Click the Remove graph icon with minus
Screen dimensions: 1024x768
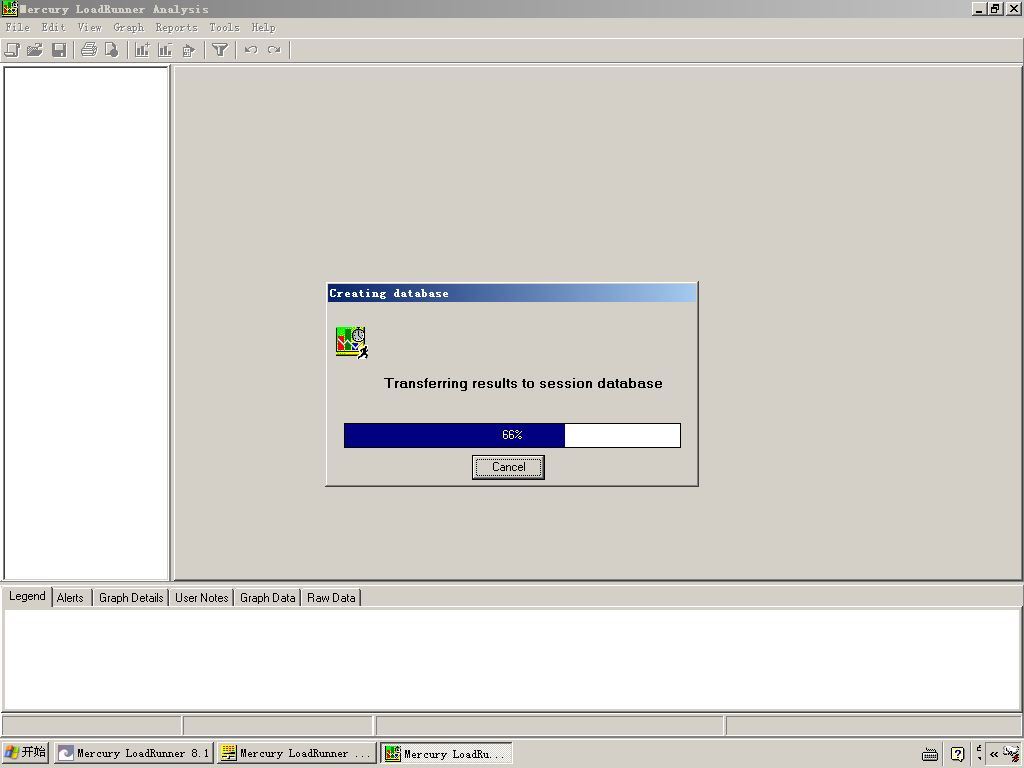[x=165, y=50]
